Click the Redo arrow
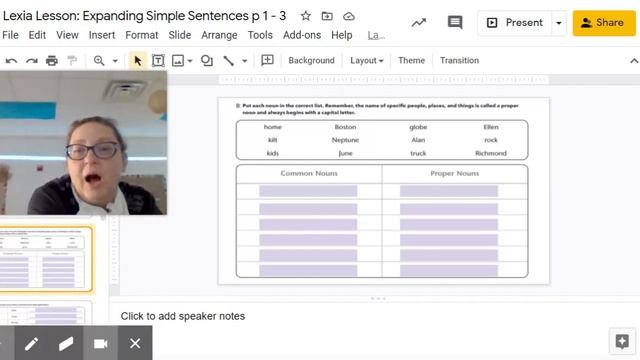This screenshot has height=360, width=640. tap(32, 61)
